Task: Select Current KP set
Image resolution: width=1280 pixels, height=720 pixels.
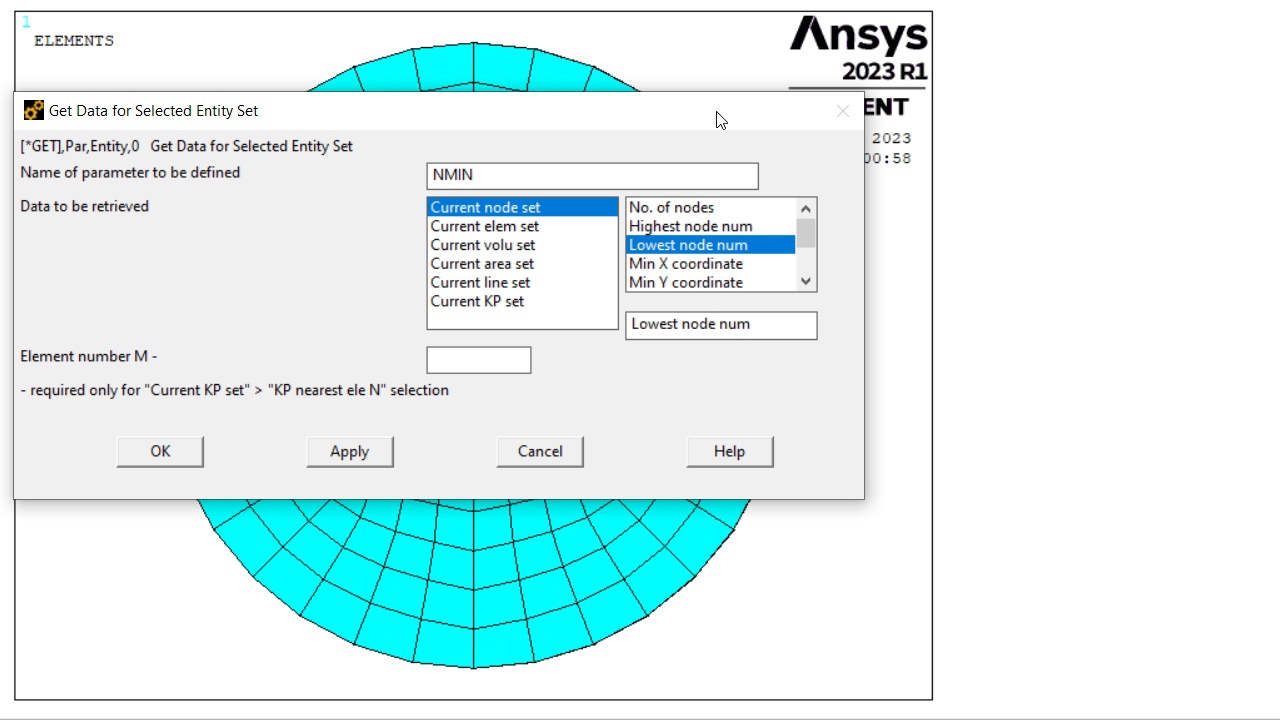Action: click(523, 302)
